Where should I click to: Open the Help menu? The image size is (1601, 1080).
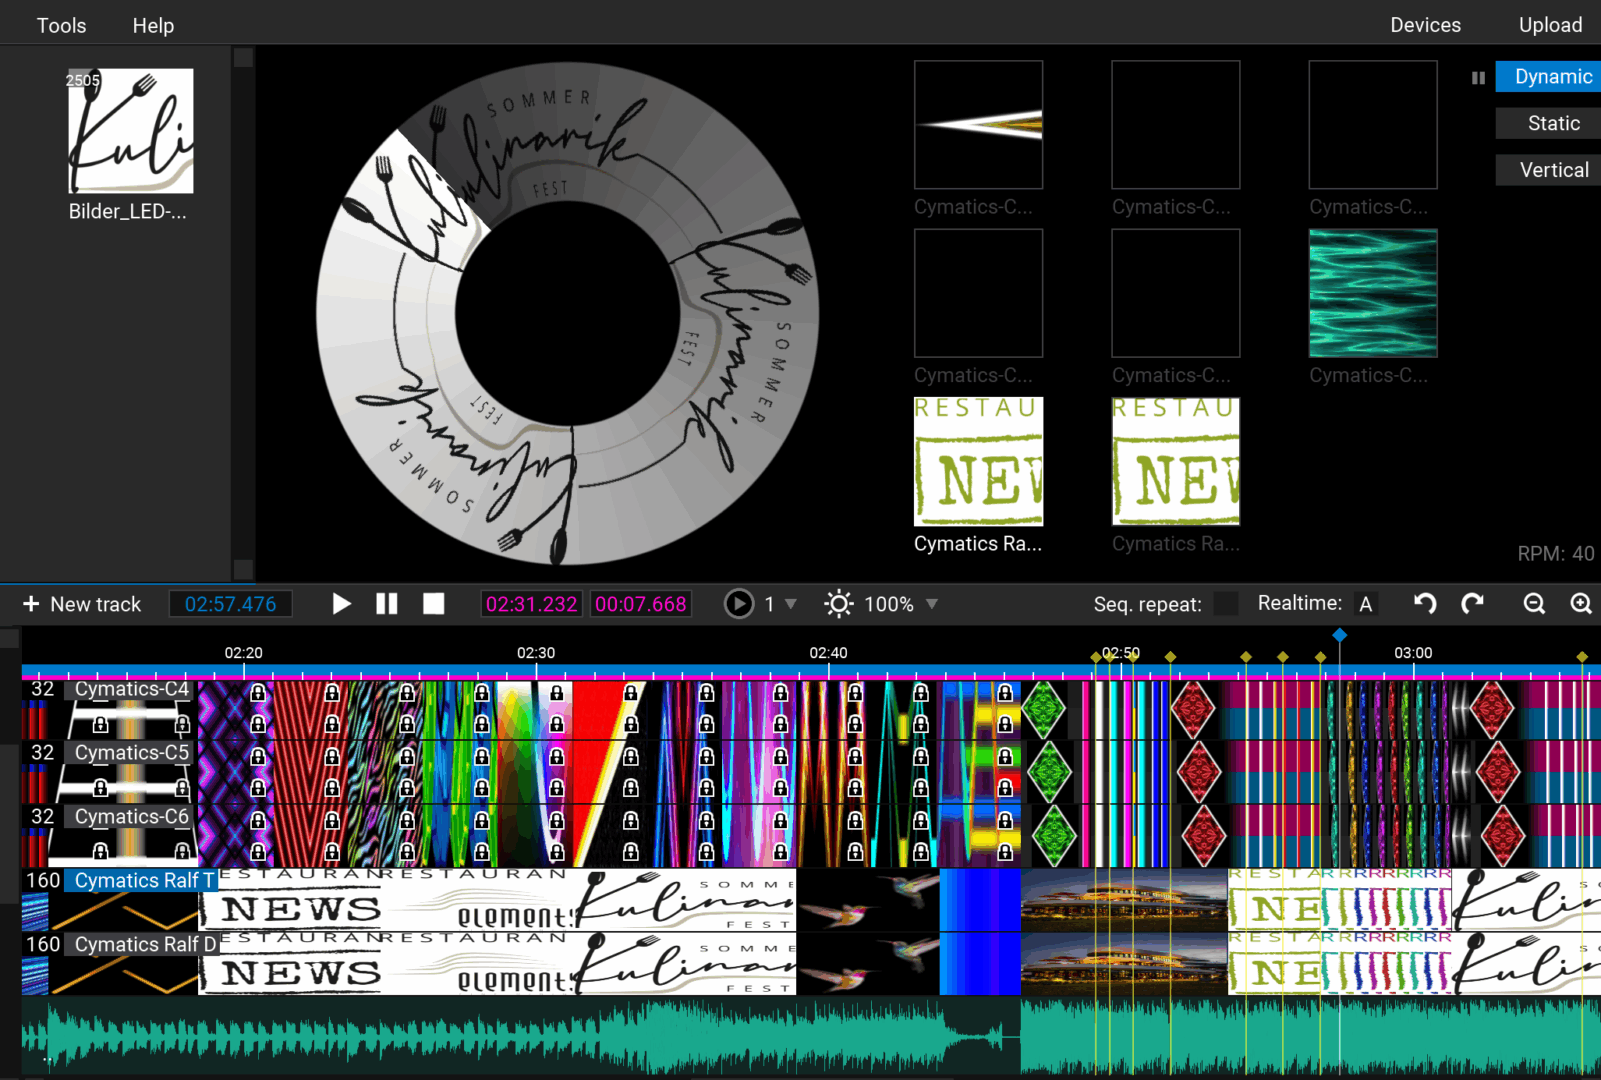pos(153,25)
